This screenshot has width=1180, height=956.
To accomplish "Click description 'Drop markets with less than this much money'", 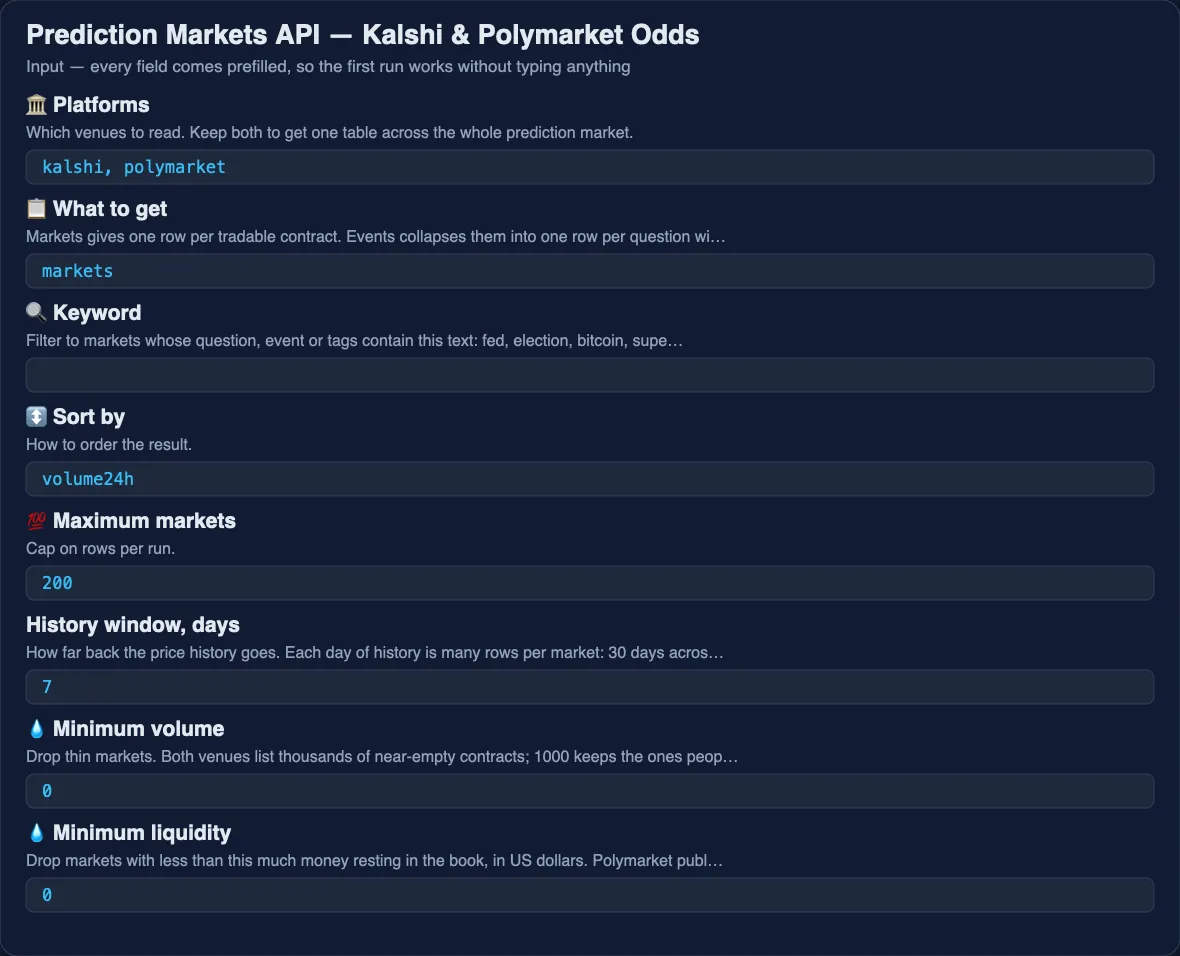I will (375, 860).
